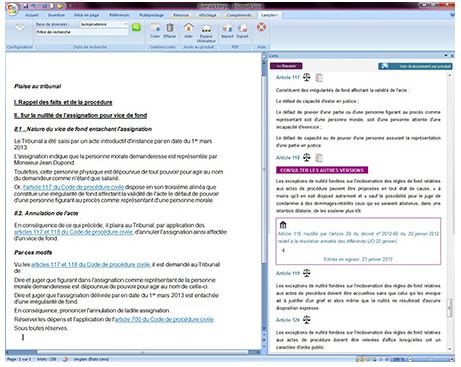Open the Article 120 heading link
Image resolution: width=461 pixels, height=367 pixels.
pos(288,320)
